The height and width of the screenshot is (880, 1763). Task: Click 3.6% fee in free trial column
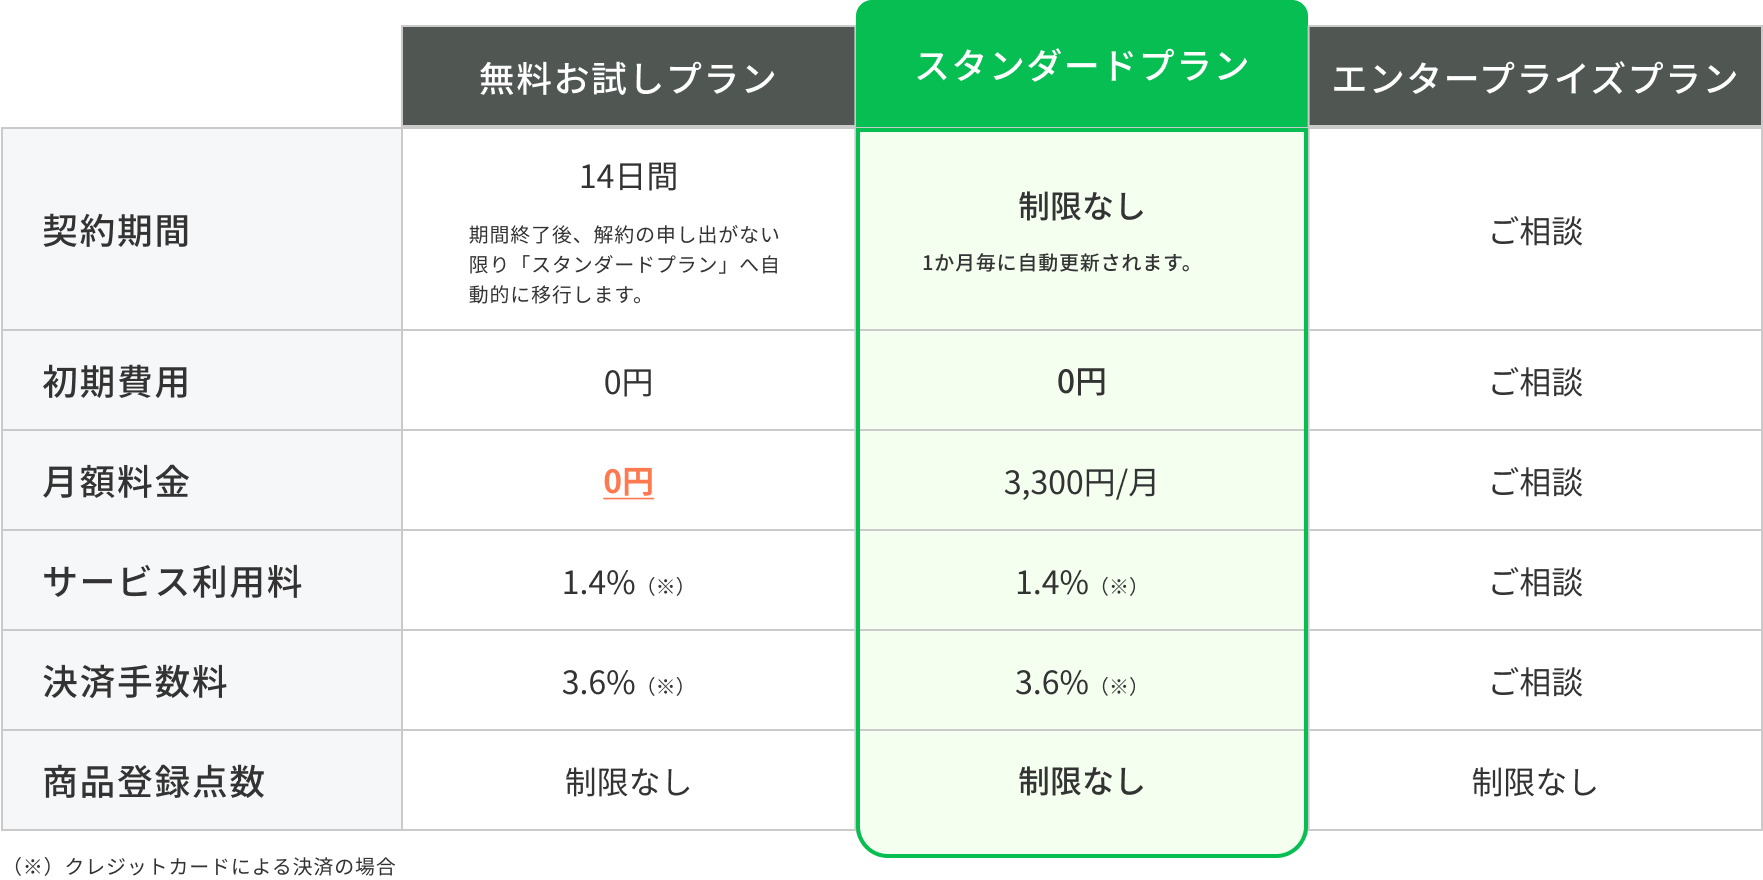tap(598, 682)
